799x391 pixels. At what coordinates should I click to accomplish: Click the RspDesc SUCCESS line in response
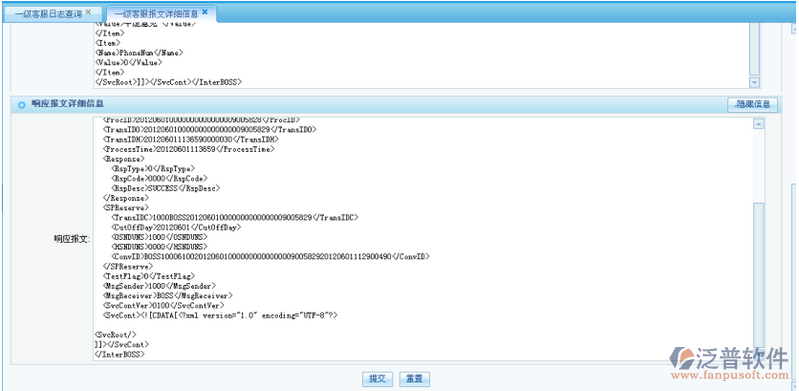(x=166, y=188)
